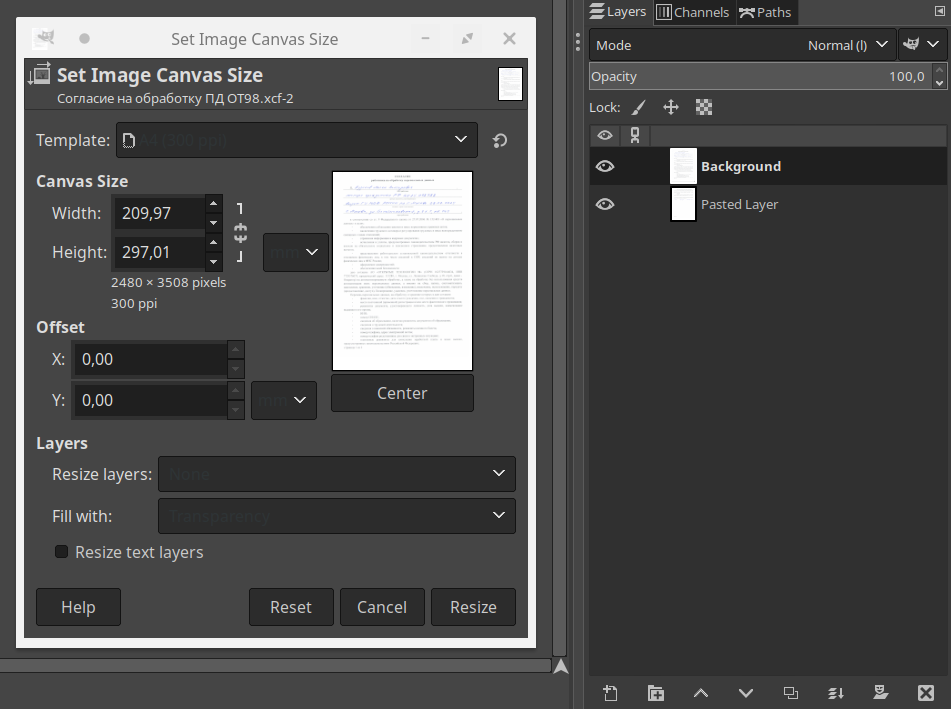Toggle the lock pixels brush icon
Image resolution: width=951 pixels, height=709 pixels.
coord(639,107)
